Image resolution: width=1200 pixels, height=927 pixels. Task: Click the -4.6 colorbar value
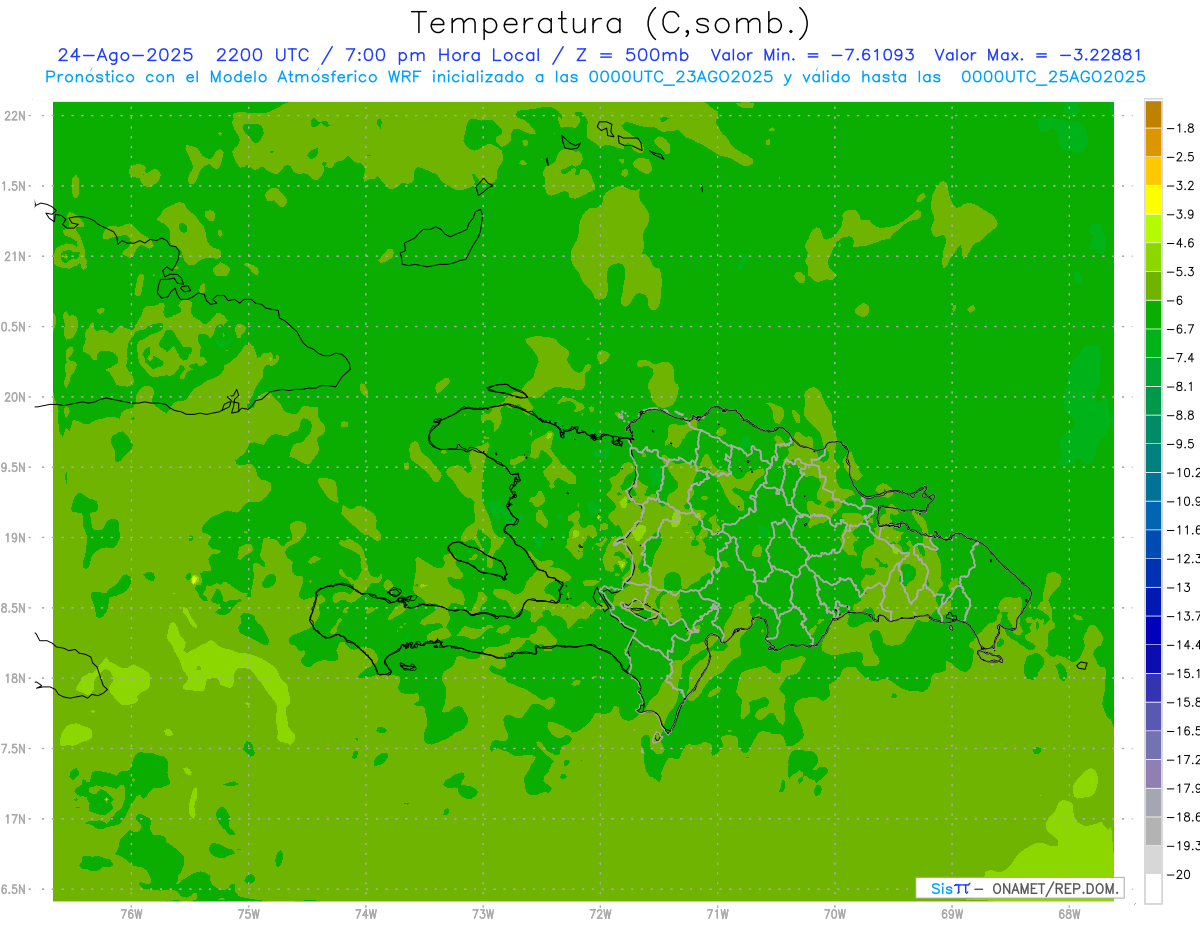[x=1182, y=243]
